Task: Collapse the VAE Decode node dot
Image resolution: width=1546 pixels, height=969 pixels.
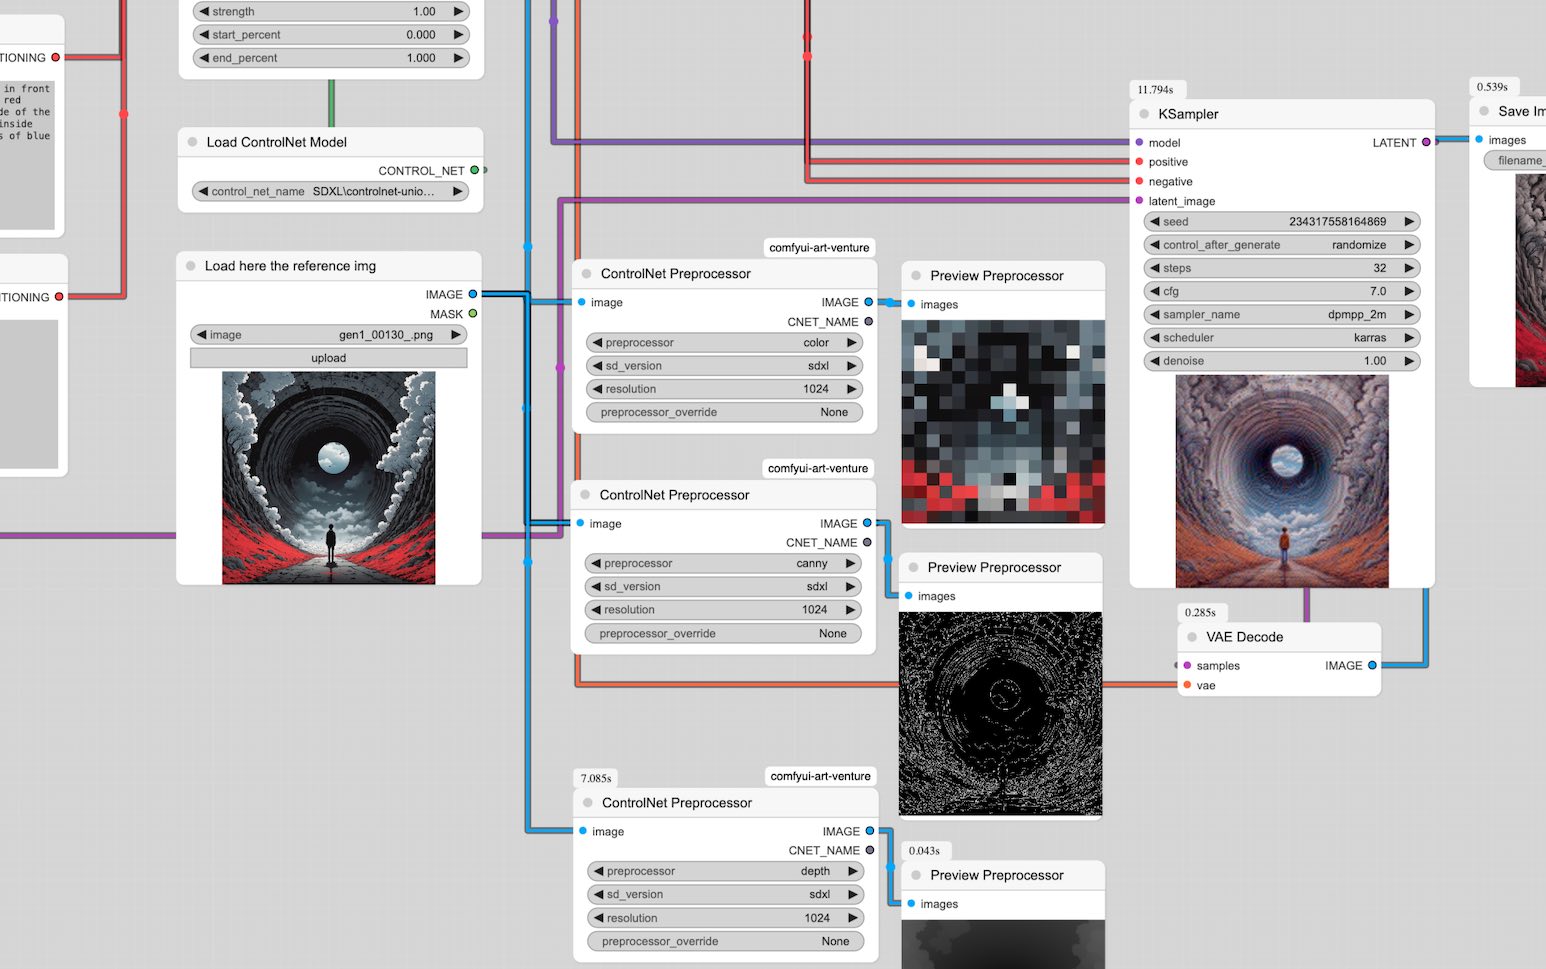Action: (x=1192, y=637)
